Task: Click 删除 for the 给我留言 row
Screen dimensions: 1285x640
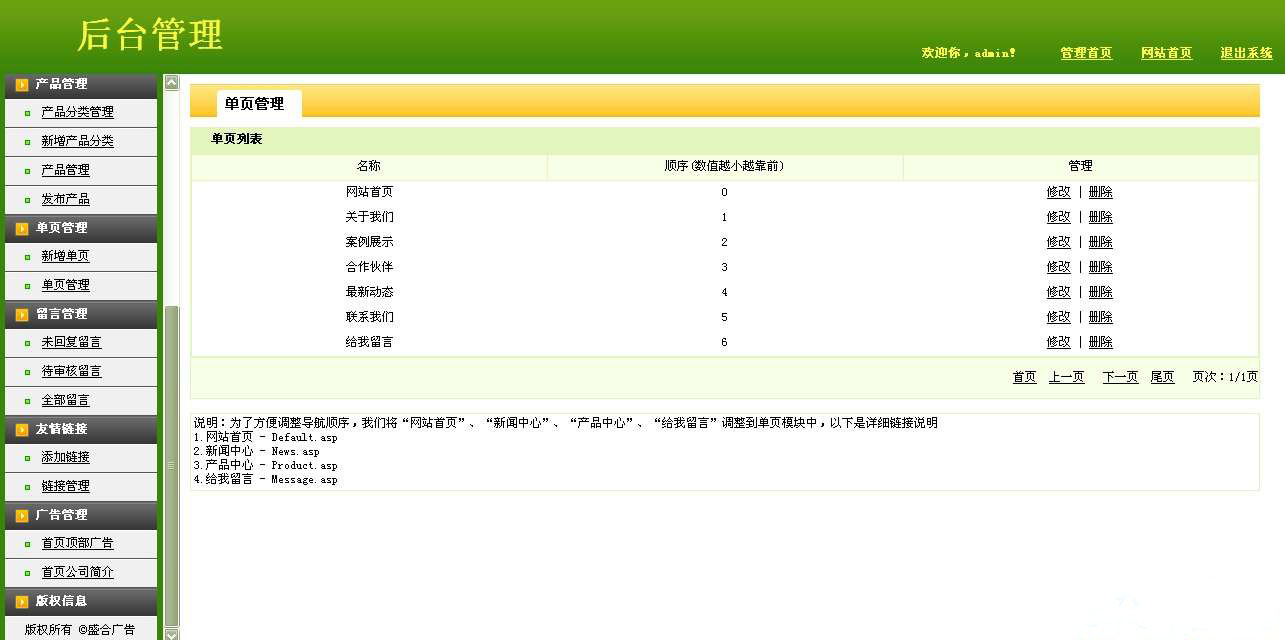Action: click(x=1100, y=341)
